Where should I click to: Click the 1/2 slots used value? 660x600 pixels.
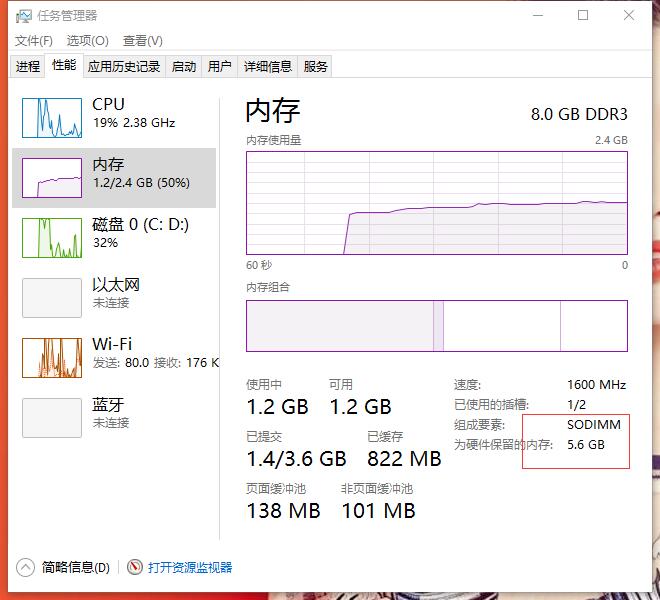click(577, 405)
